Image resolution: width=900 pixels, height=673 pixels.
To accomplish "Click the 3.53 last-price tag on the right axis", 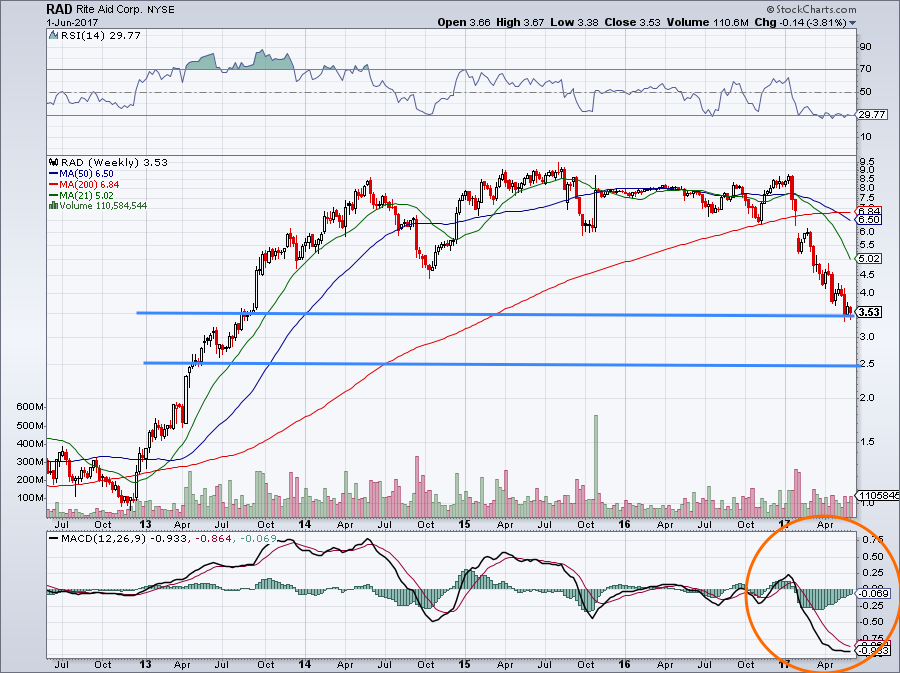I will (x=869, y=312).
